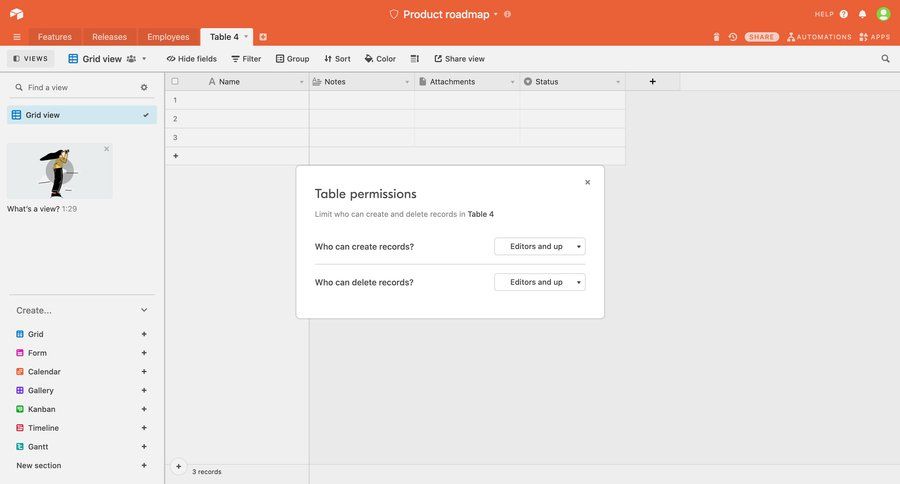This screenshot has height=484, width=900.
Task: Open the Table 4 tab dropdown arrow
Action: tap(246, 37)
